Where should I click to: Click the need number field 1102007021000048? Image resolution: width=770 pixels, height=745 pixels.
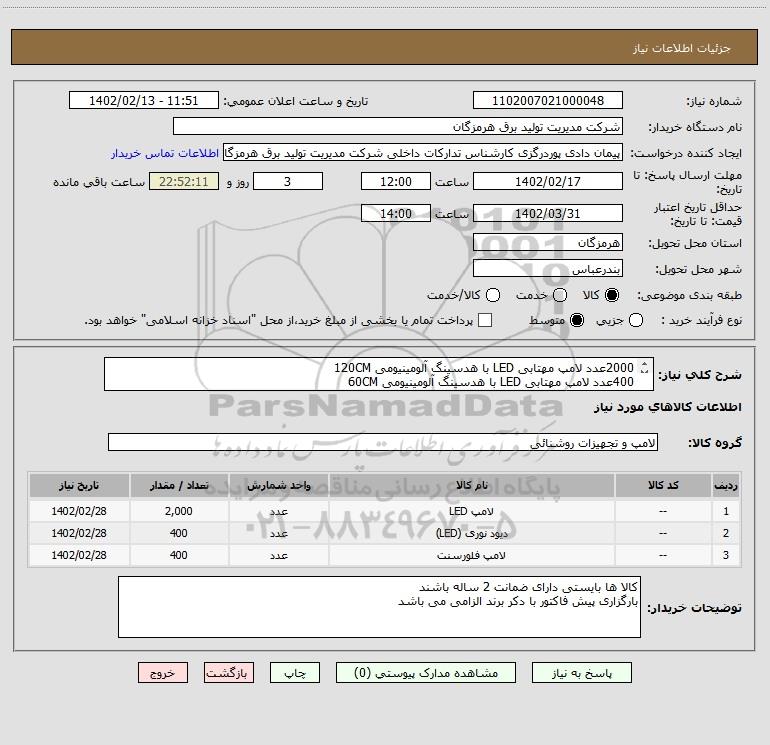[x=548, y=101]
